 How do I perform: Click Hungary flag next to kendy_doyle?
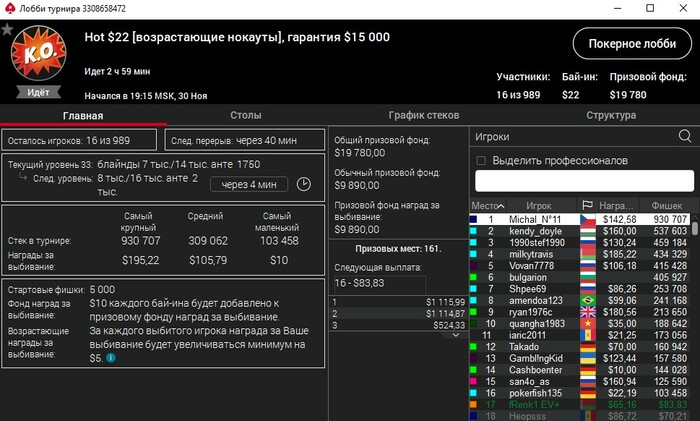(588, 231)
